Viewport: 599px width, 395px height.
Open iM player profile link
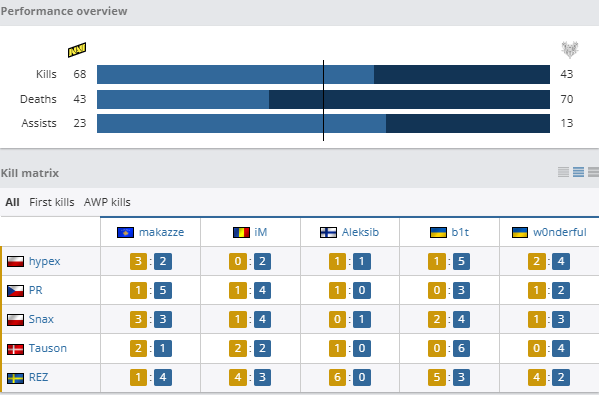tap(261, 232)
